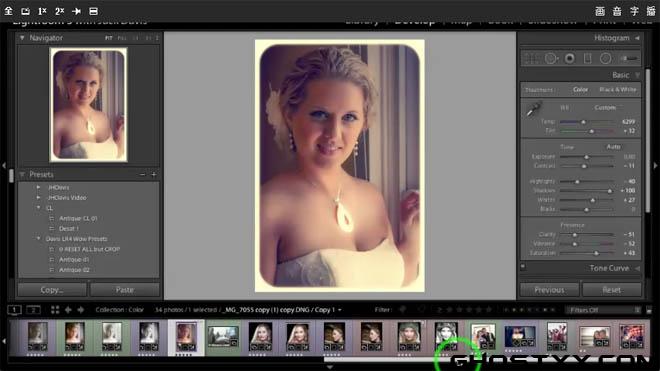Apply the Desat 1 preset
This screenshot has width=660, height=371.
(69, 229)
